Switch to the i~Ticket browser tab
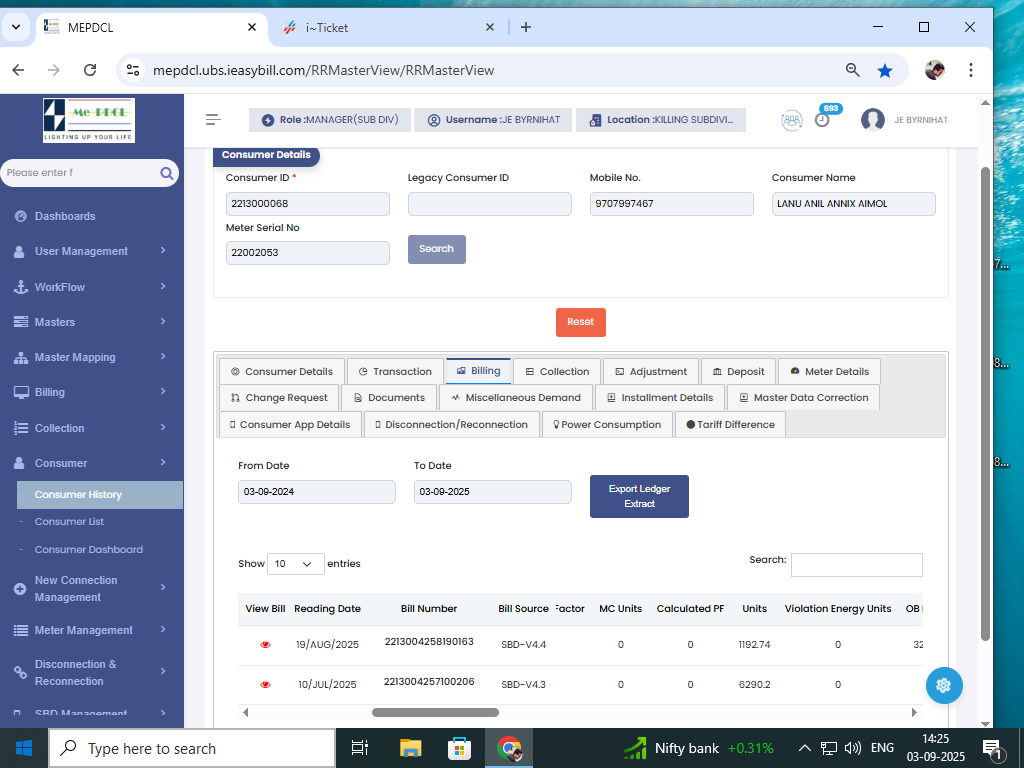The image size is (1024, 768). [389, 27]
